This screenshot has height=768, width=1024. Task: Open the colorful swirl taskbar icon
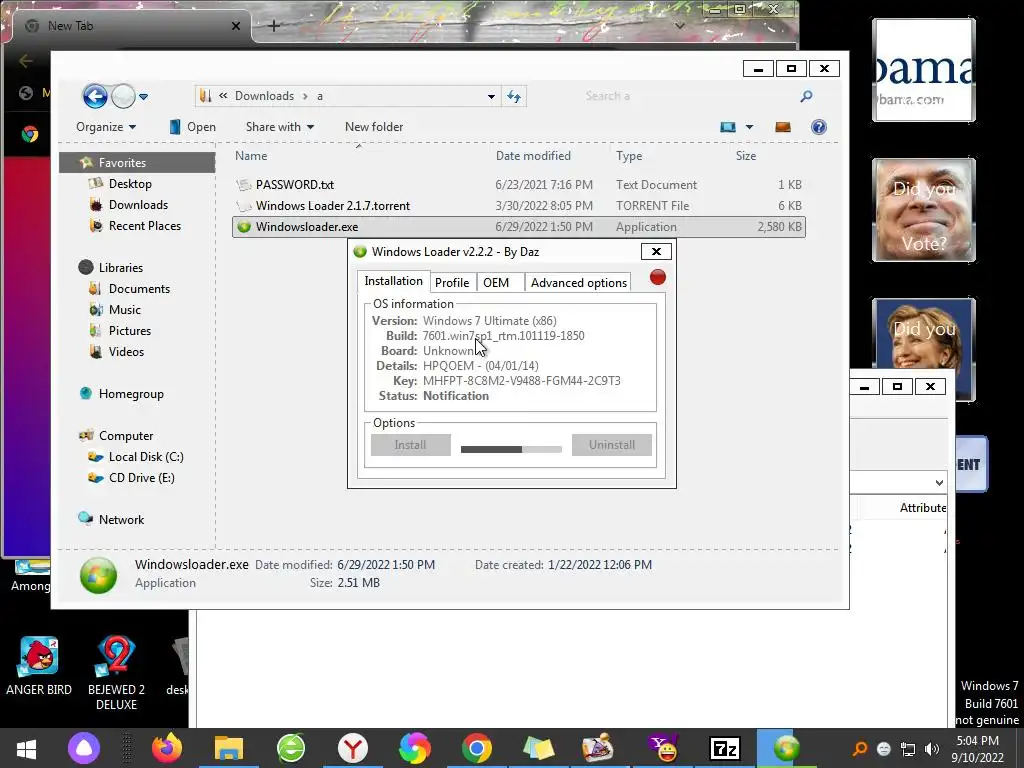tap(415, 748)
